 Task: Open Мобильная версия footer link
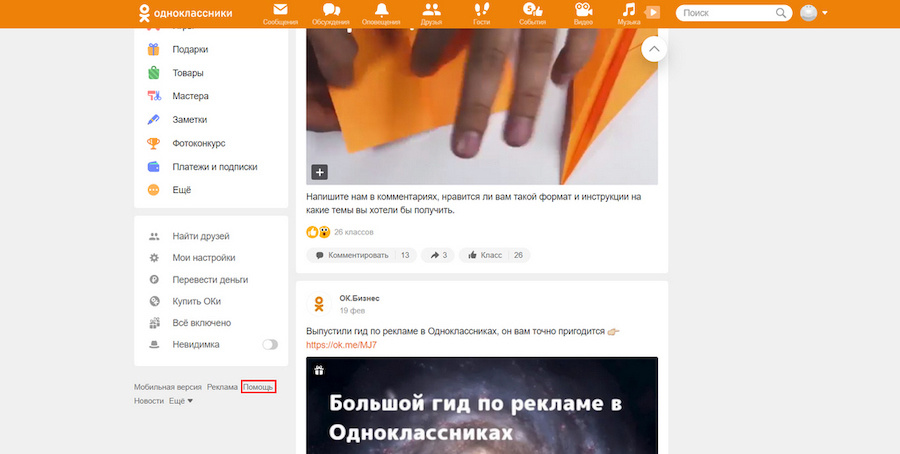[x=168, y=387]
